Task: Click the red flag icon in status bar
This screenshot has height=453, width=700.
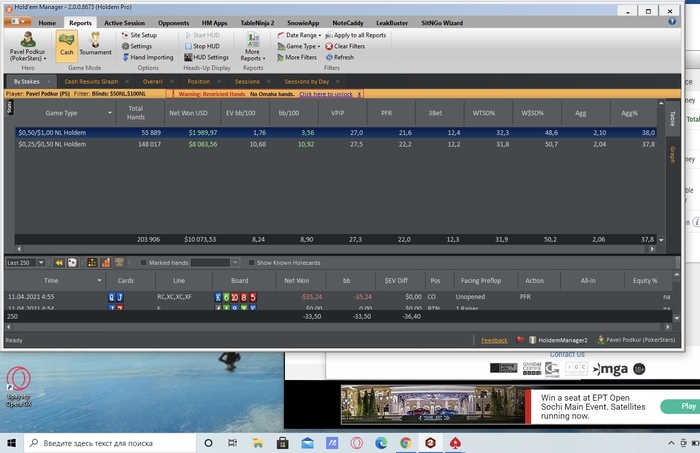Action: tap(520, 340)
